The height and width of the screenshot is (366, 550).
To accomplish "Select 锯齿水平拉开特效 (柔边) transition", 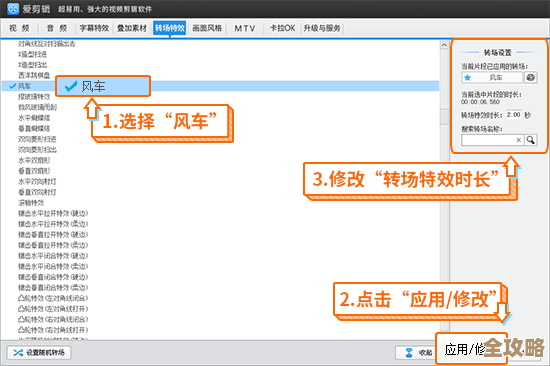I will pos(53,224).
